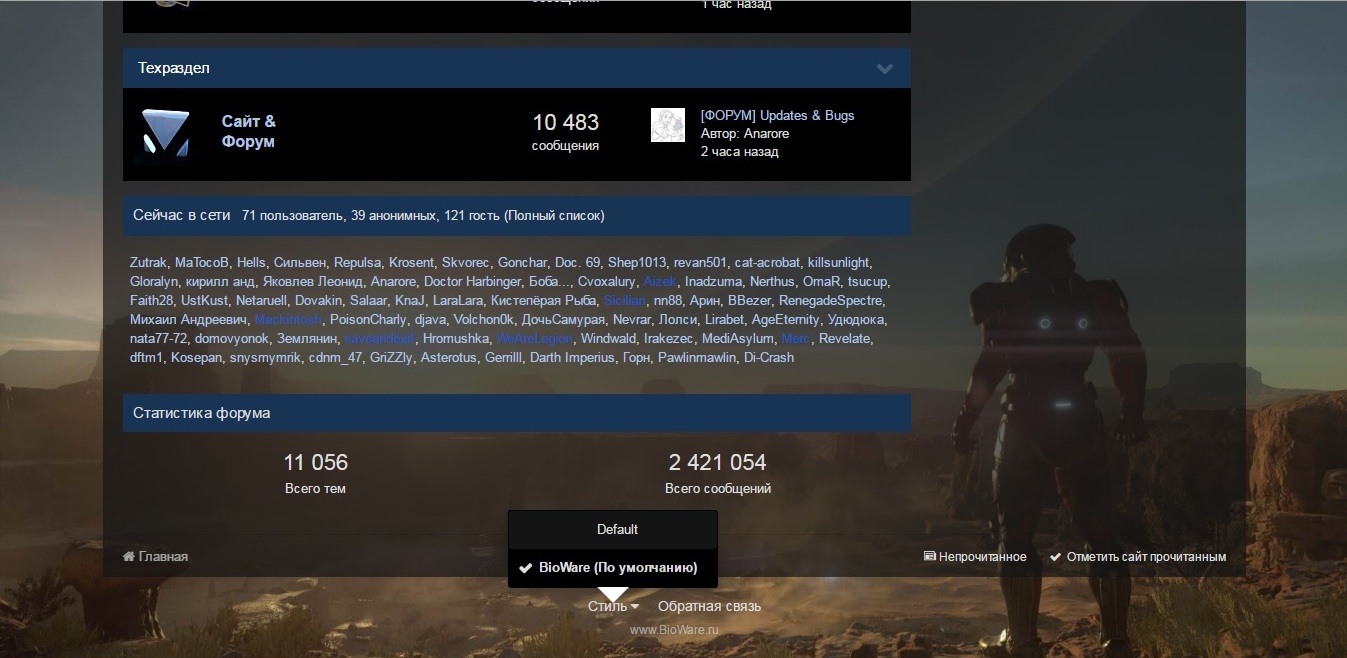The image size is (1347, 658).
Task: Click the Непрочитанное newspaper icon
Action: pyautogui.click(x=930, y=557)
